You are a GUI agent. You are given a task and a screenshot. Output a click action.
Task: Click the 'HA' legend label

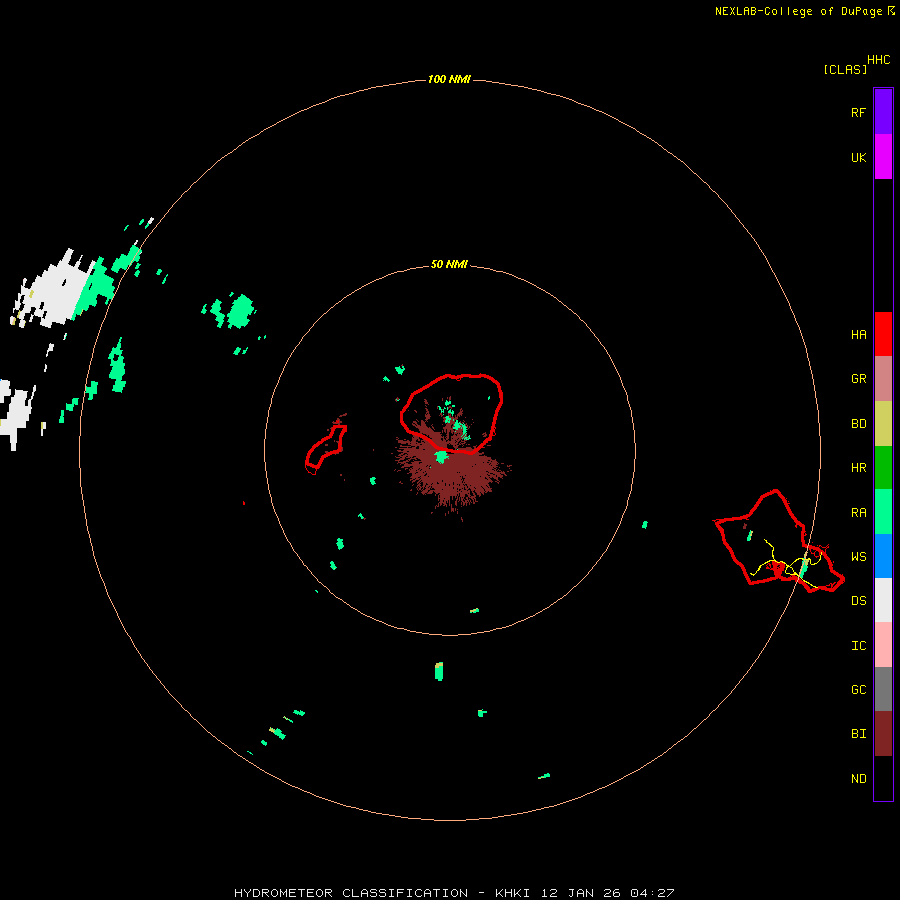coord(858,335)
